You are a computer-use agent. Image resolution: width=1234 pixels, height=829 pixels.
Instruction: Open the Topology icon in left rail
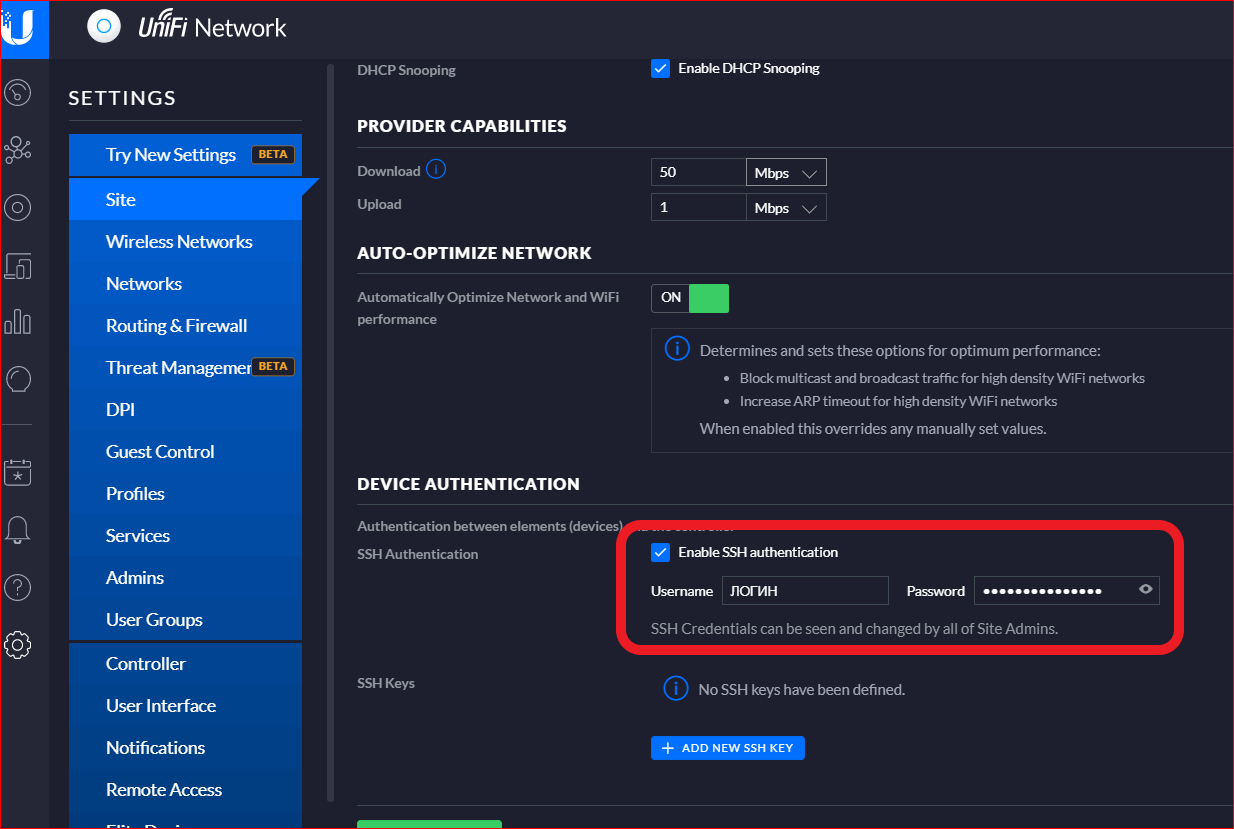18,151
